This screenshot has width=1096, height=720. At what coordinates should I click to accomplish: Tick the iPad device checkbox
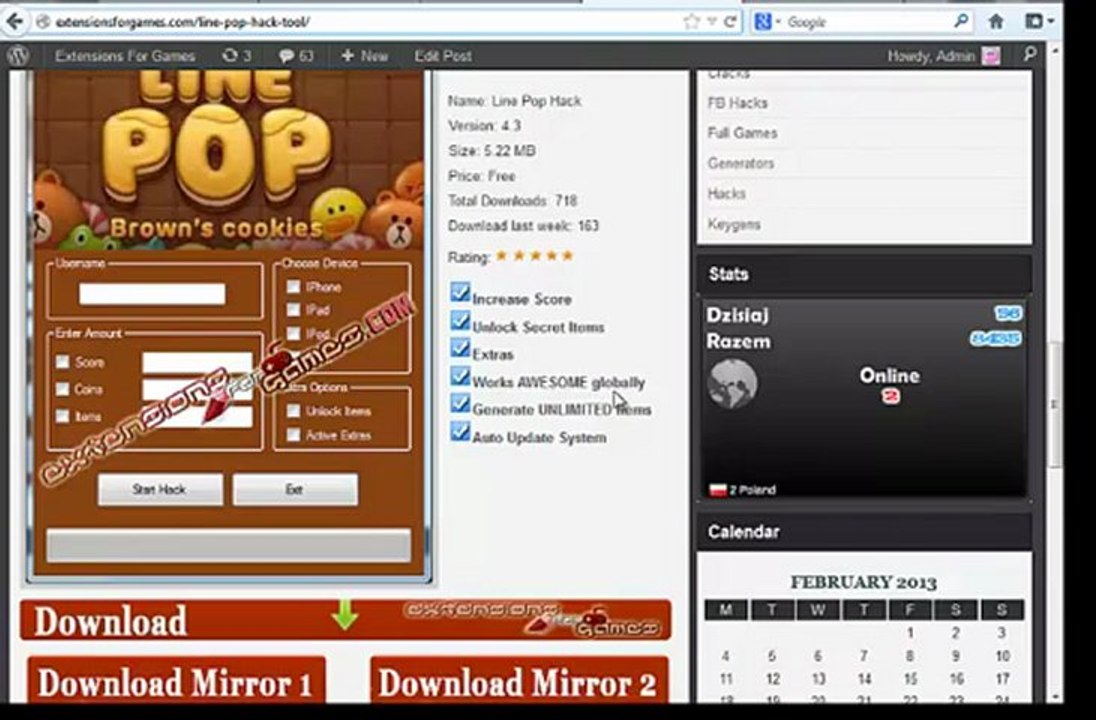click(294, 310)
